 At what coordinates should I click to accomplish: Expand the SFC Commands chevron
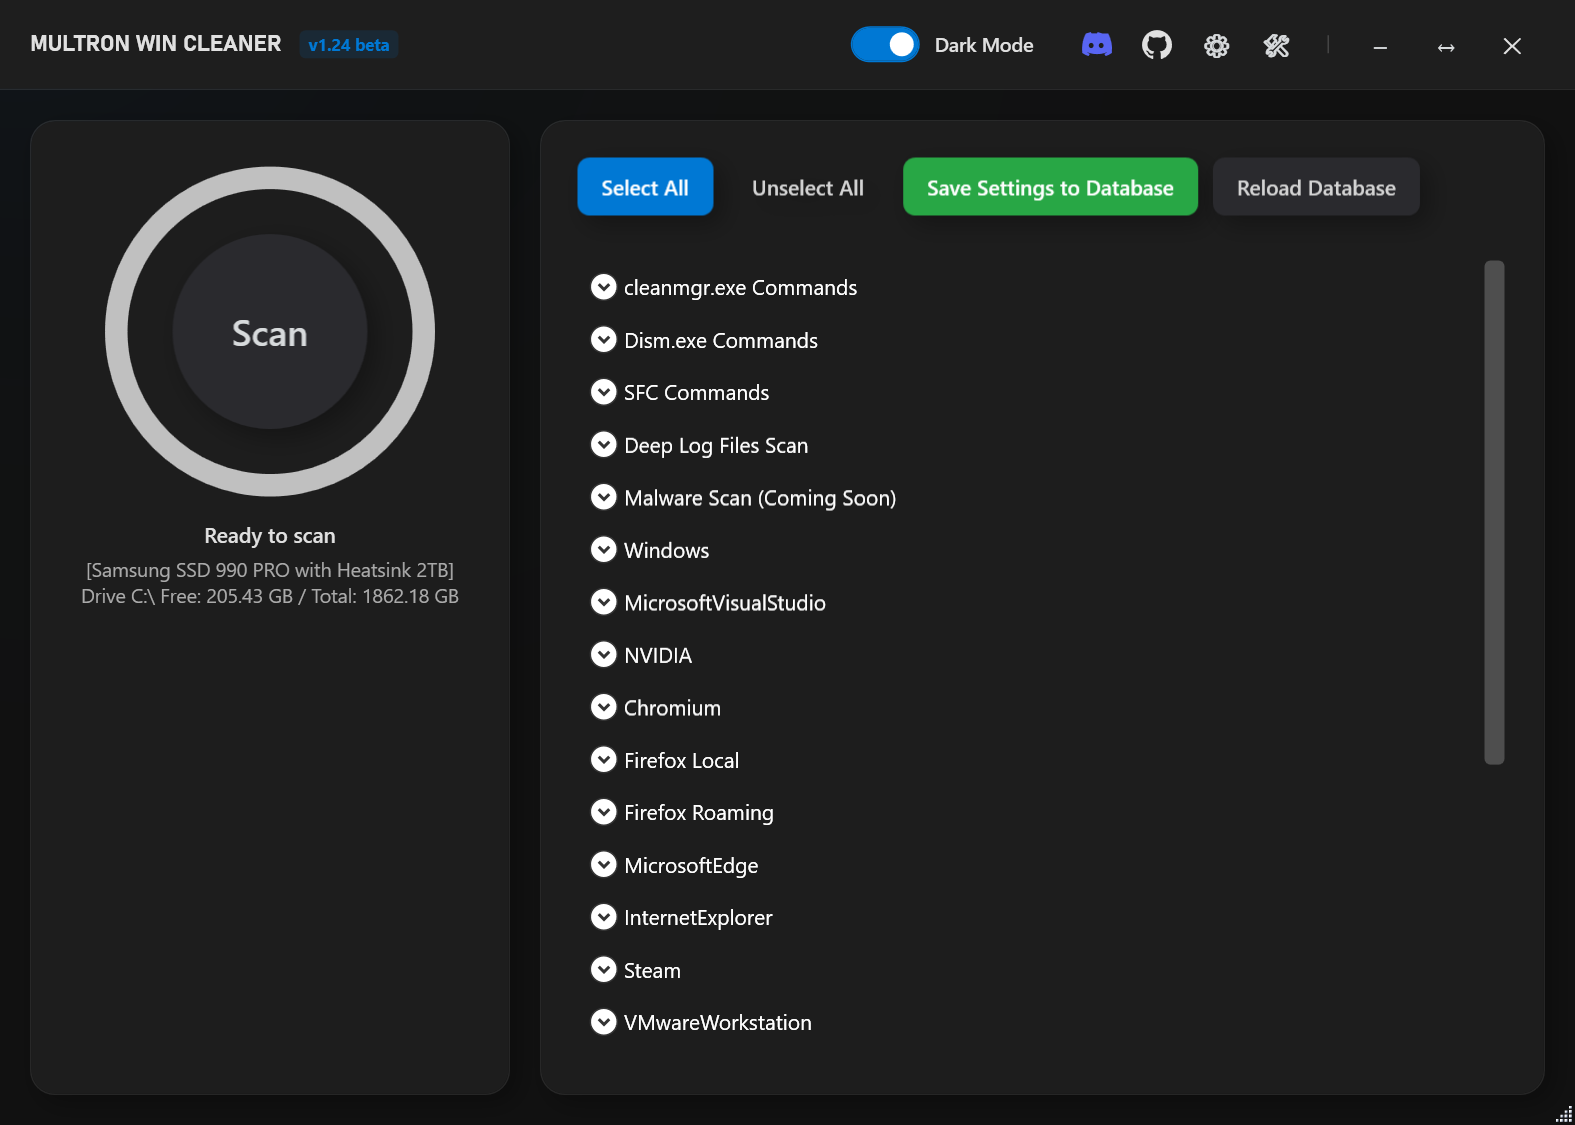tap(604, 392)
